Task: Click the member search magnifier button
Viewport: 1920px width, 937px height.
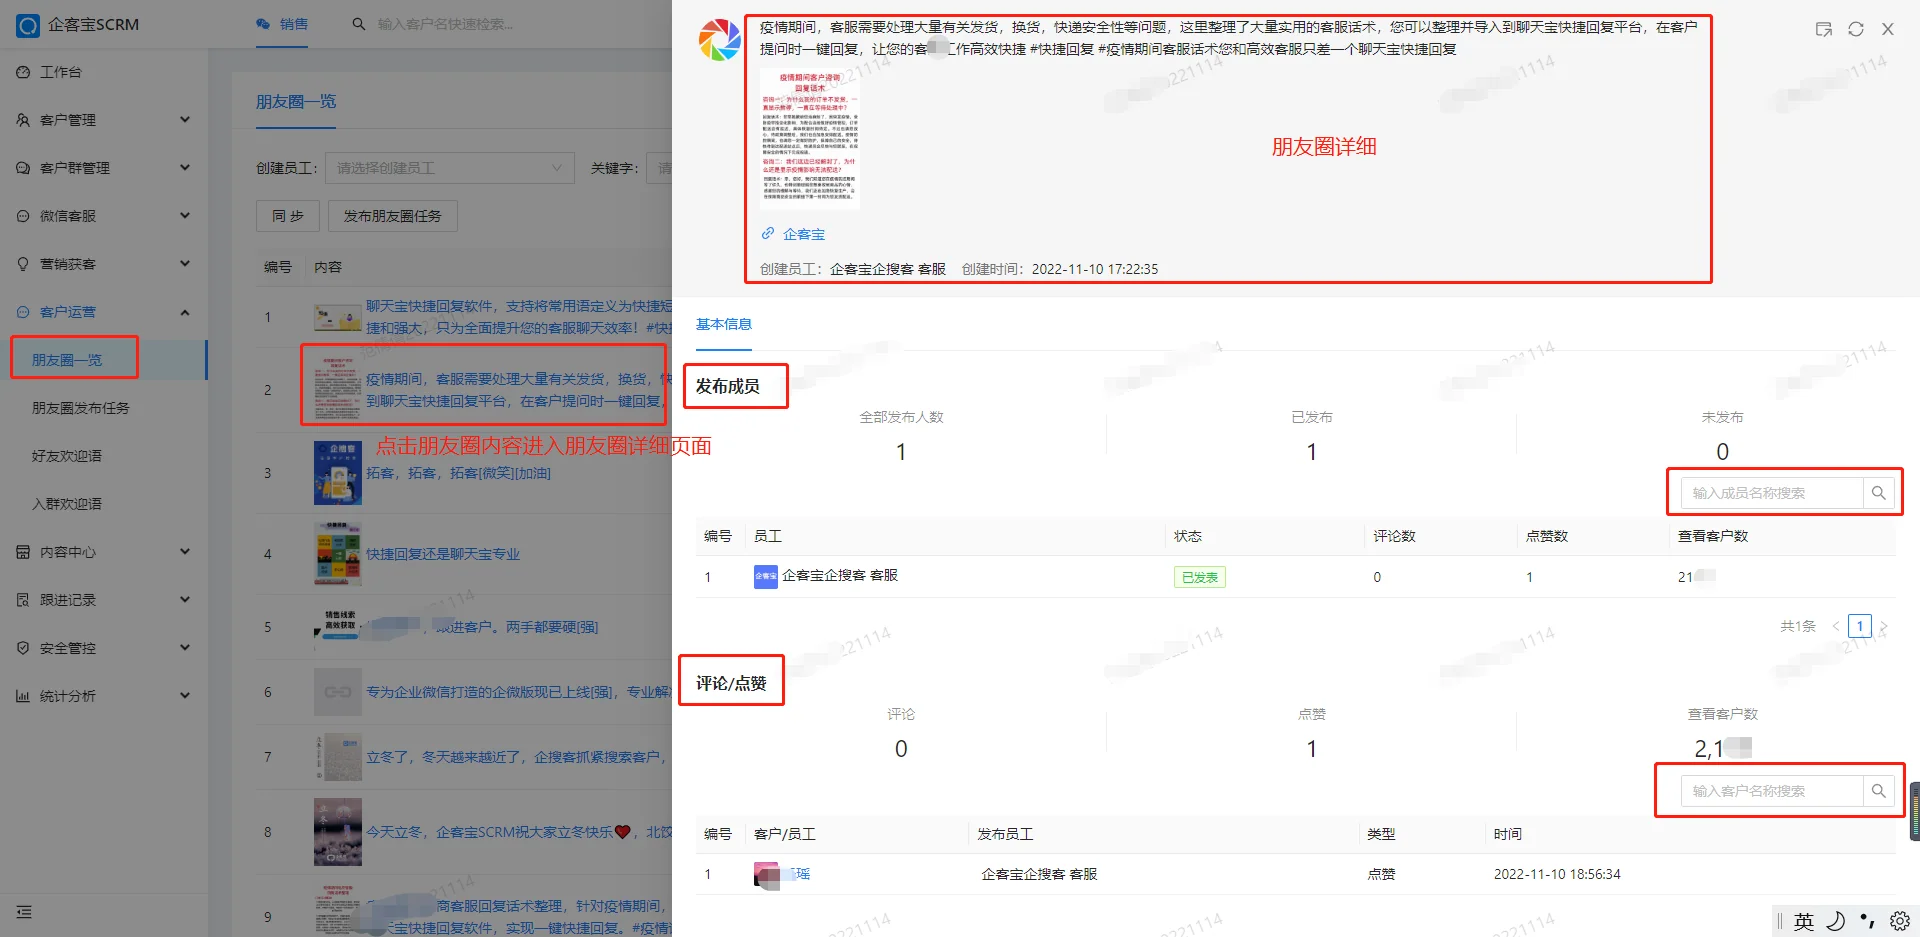Action: click(x=1879, y=493)
